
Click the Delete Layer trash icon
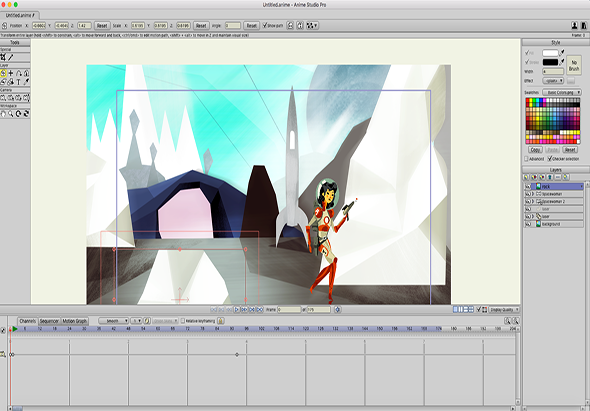pyautogui.click(x=550, y=177)
